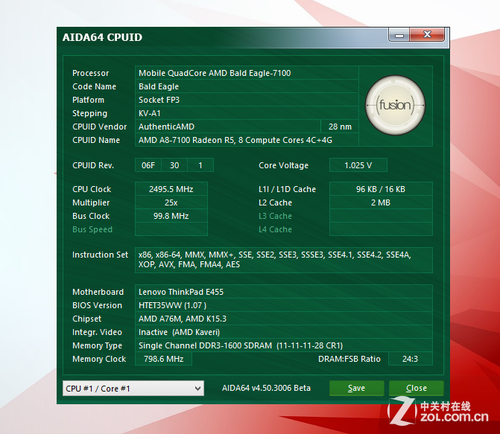Click the Core Voltage 1.025 V value

358,165
